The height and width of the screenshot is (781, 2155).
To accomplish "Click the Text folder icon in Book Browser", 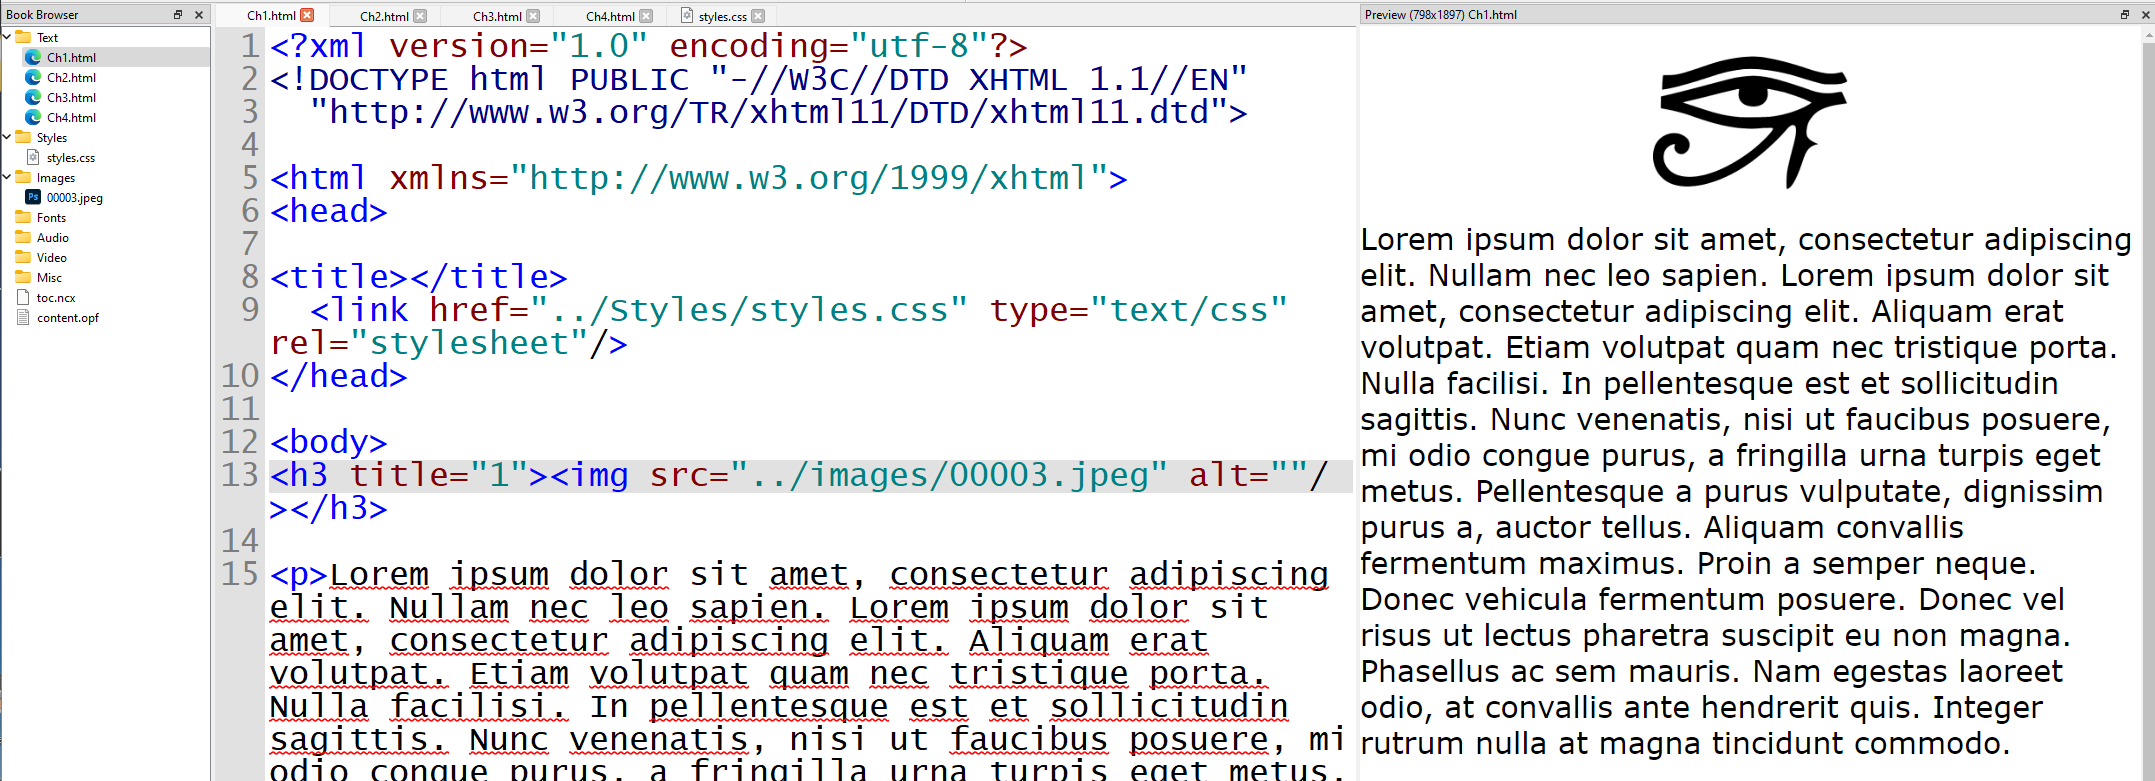I will [x=23, y=37].
